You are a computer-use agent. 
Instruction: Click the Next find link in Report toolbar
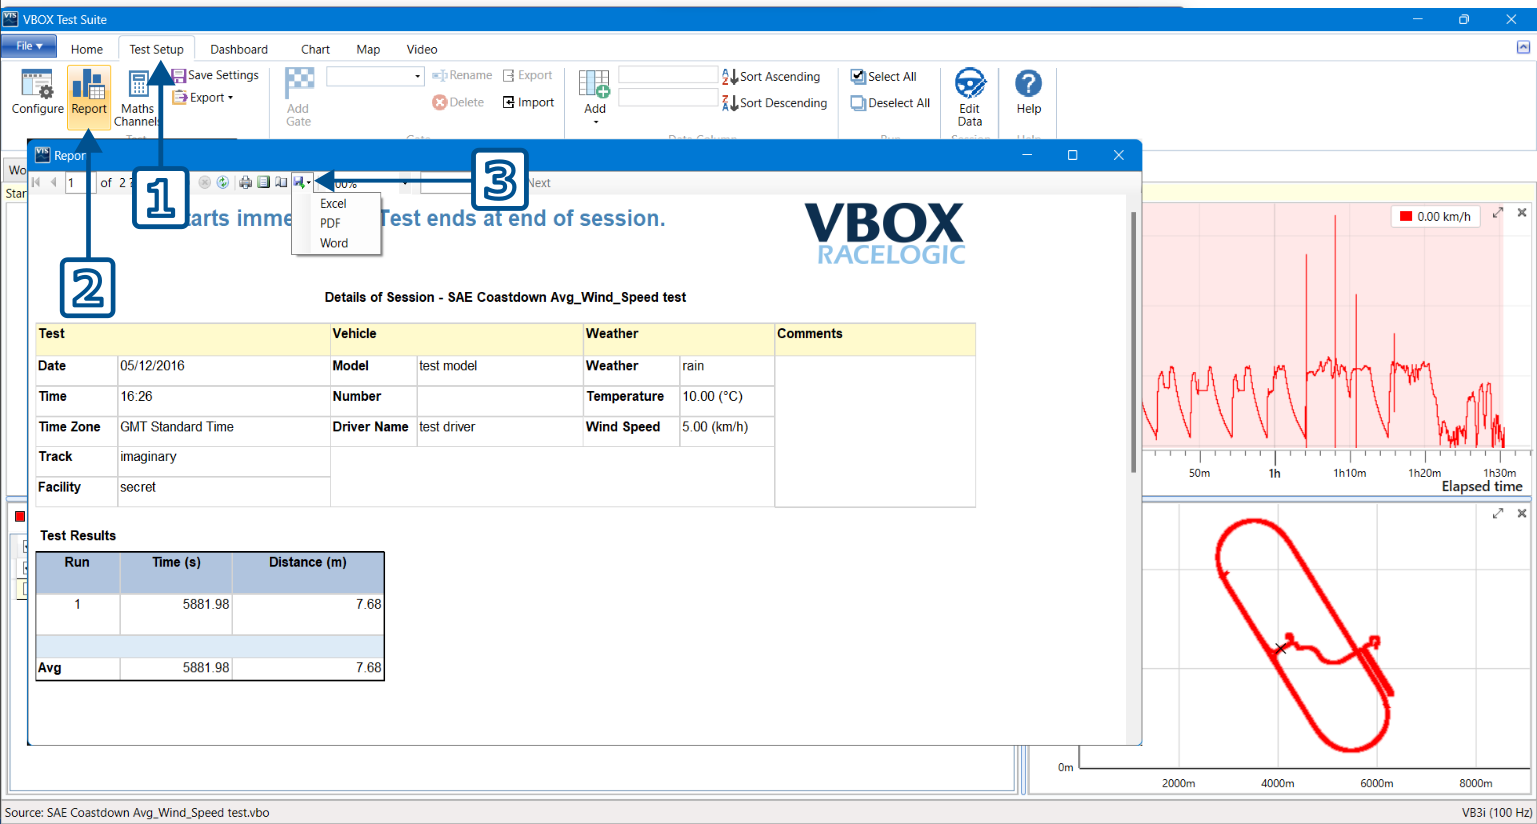point(540,183)
